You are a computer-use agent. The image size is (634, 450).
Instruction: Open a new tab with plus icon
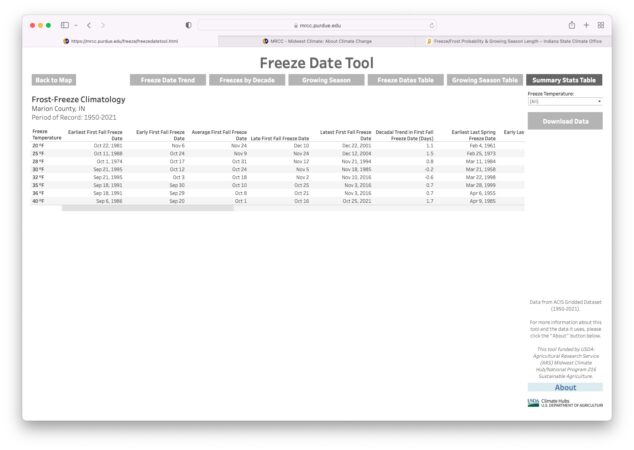pos(586,24)
